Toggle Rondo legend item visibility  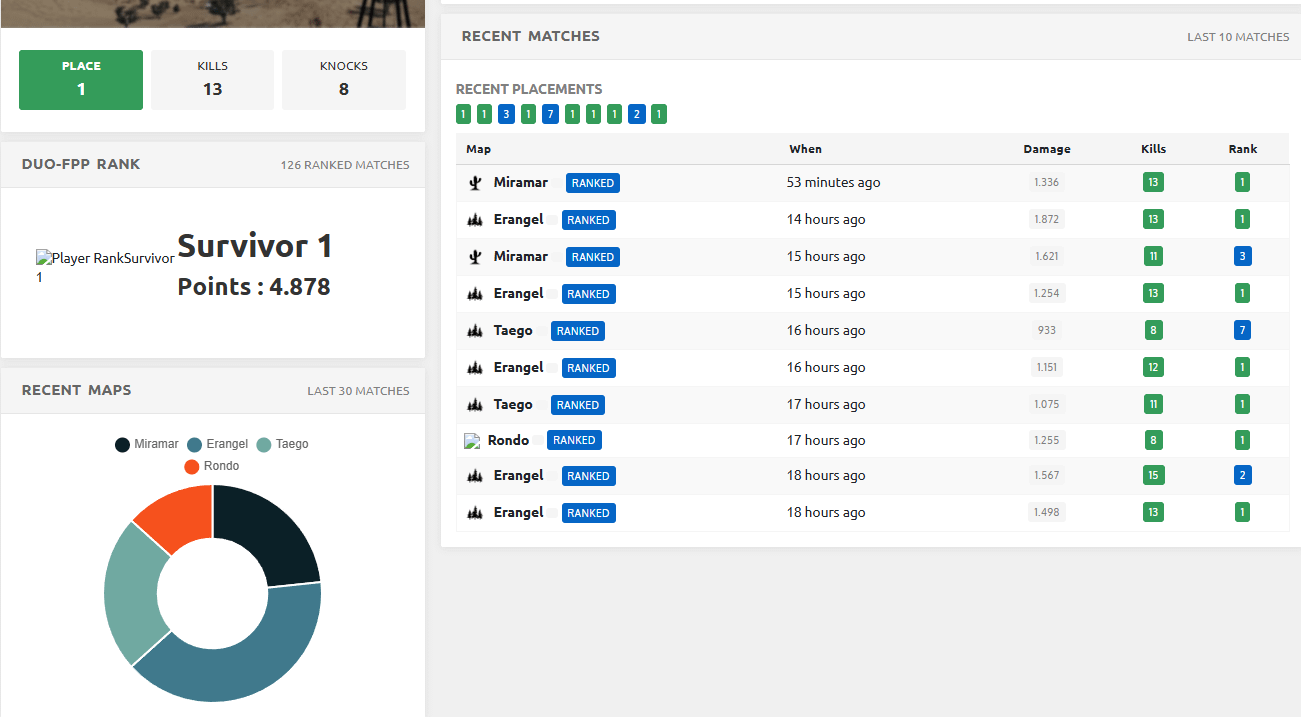[x=212, y=466]
